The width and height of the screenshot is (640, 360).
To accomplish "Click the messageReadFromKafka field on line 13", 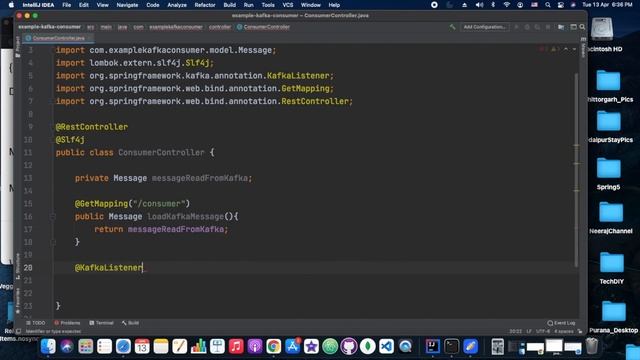I will point(200,178).
